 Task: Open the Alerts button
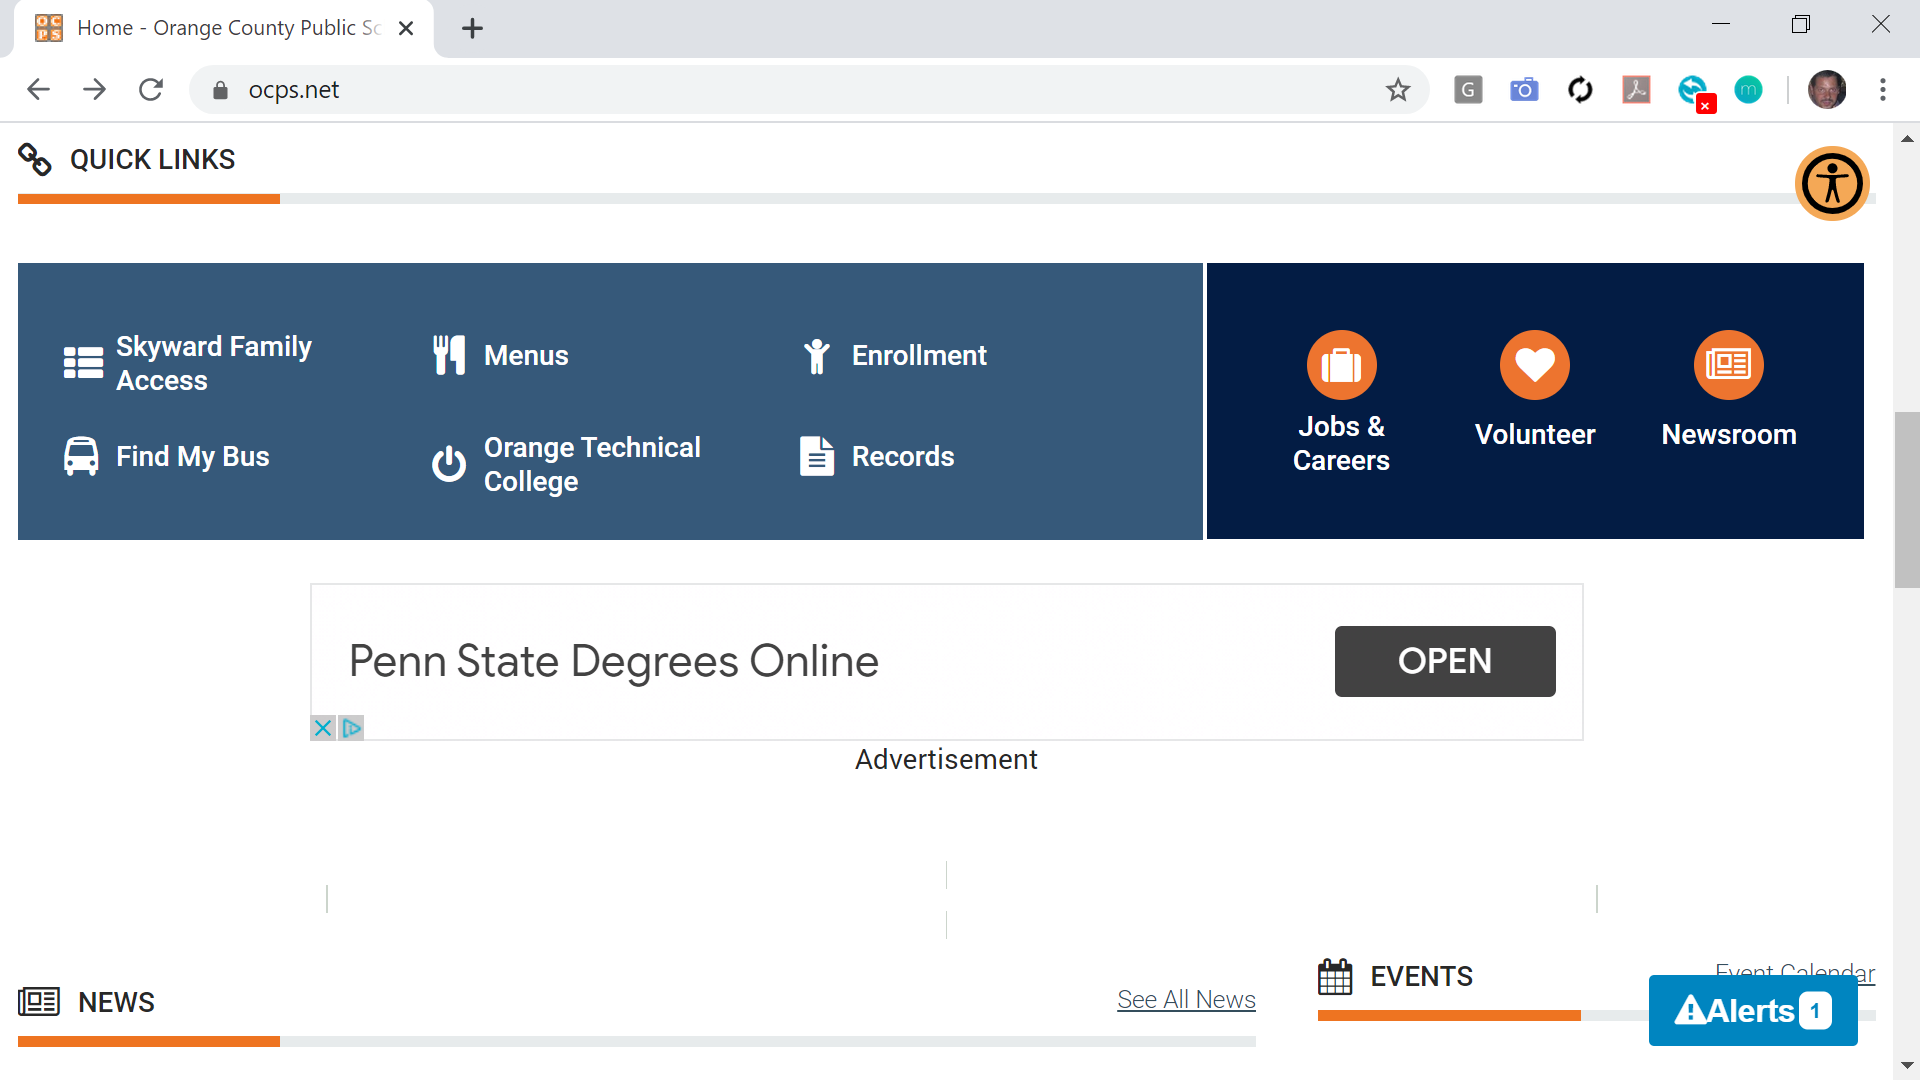[x=1753, y=1010]
